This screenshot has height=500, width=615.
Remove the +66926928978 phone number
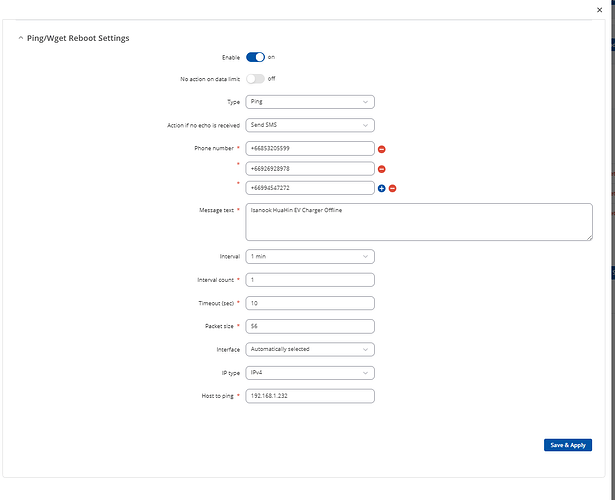coord(381,169)
